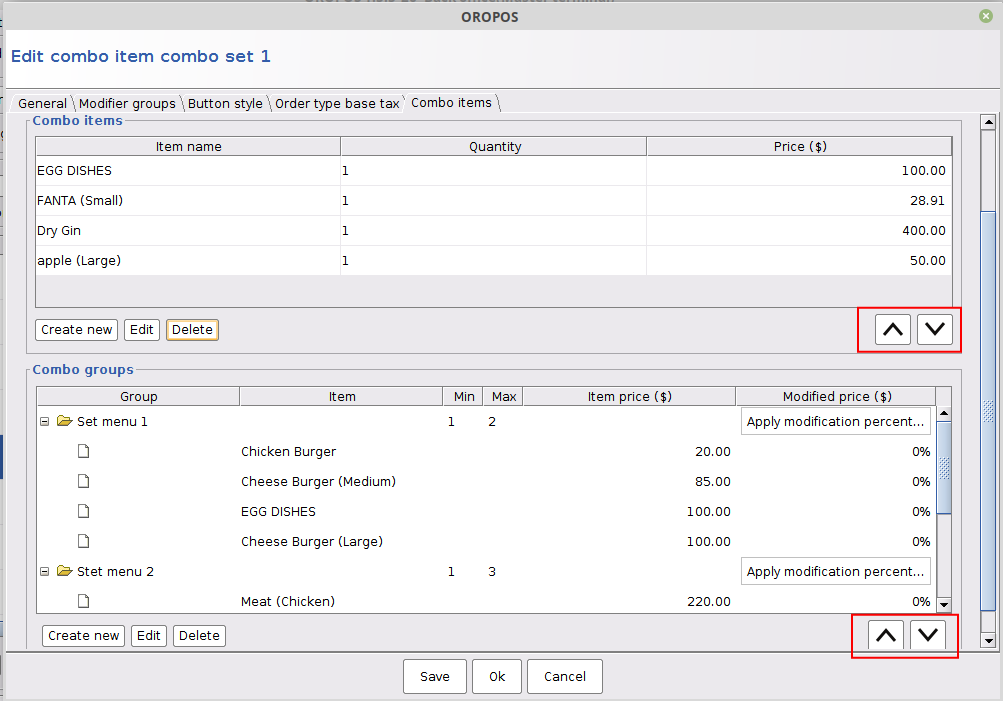Select the Cheese Burger (Medium) group item
The image size is (1003, 701).
(486, 482)
